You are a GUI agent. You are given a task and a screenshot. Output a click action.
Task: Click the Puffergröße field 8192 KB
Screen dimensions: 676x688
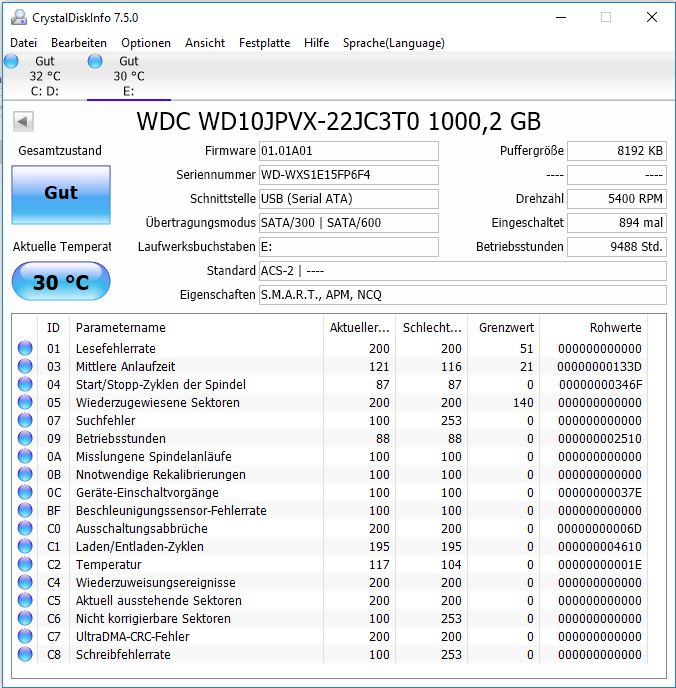[617, 151]
